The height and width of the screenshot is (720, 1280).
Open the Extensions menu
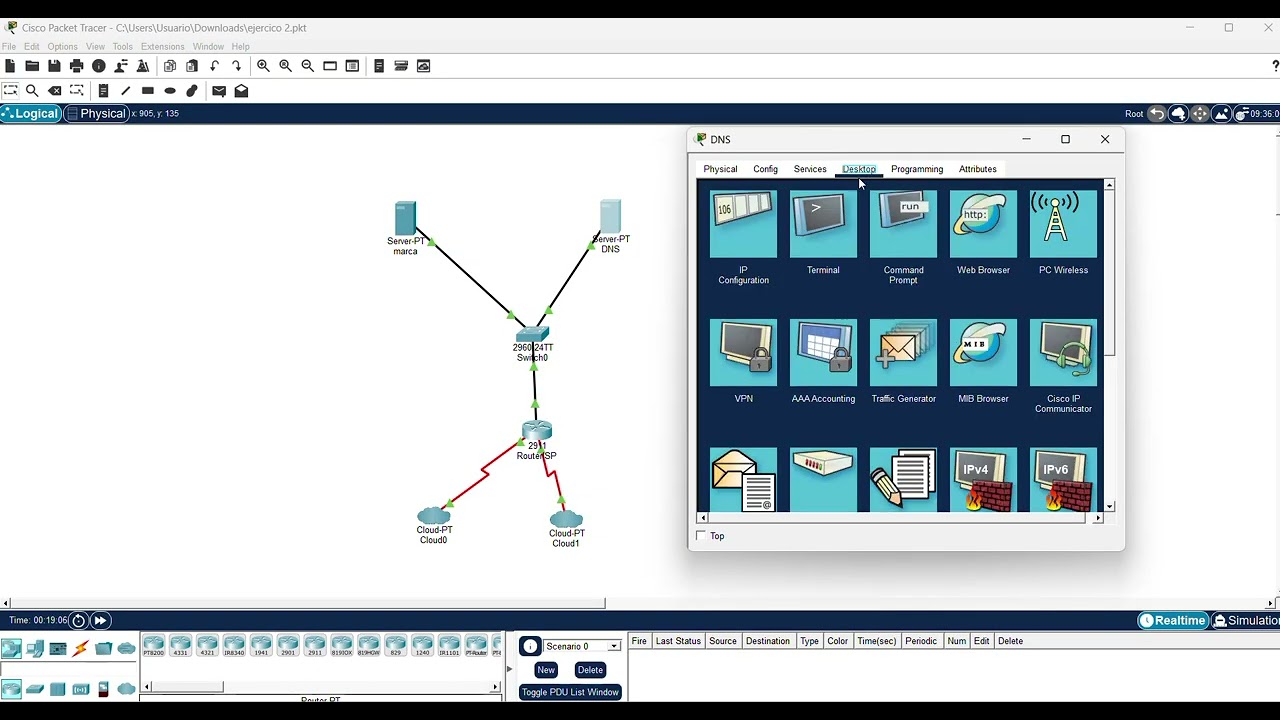tap(162, 47)
